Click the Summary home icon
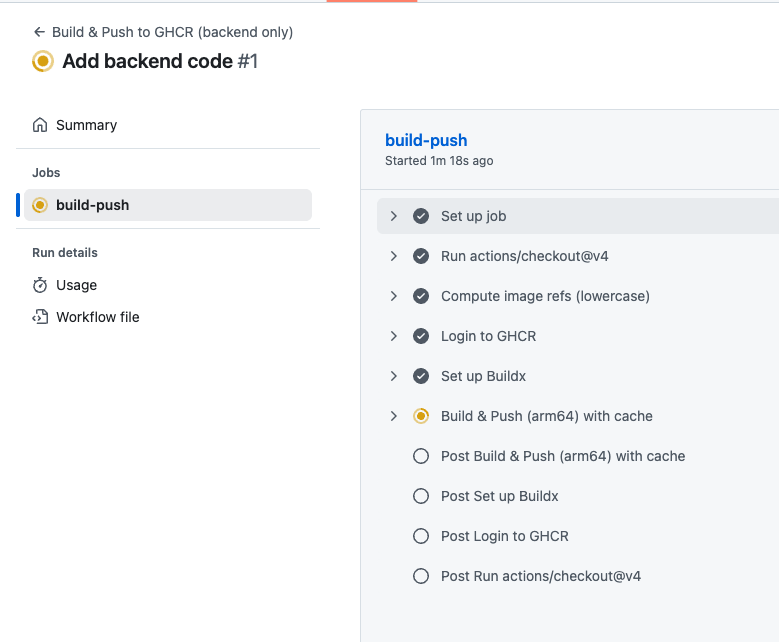This screenshot has height=642, width=779. (x=40, y=125)
